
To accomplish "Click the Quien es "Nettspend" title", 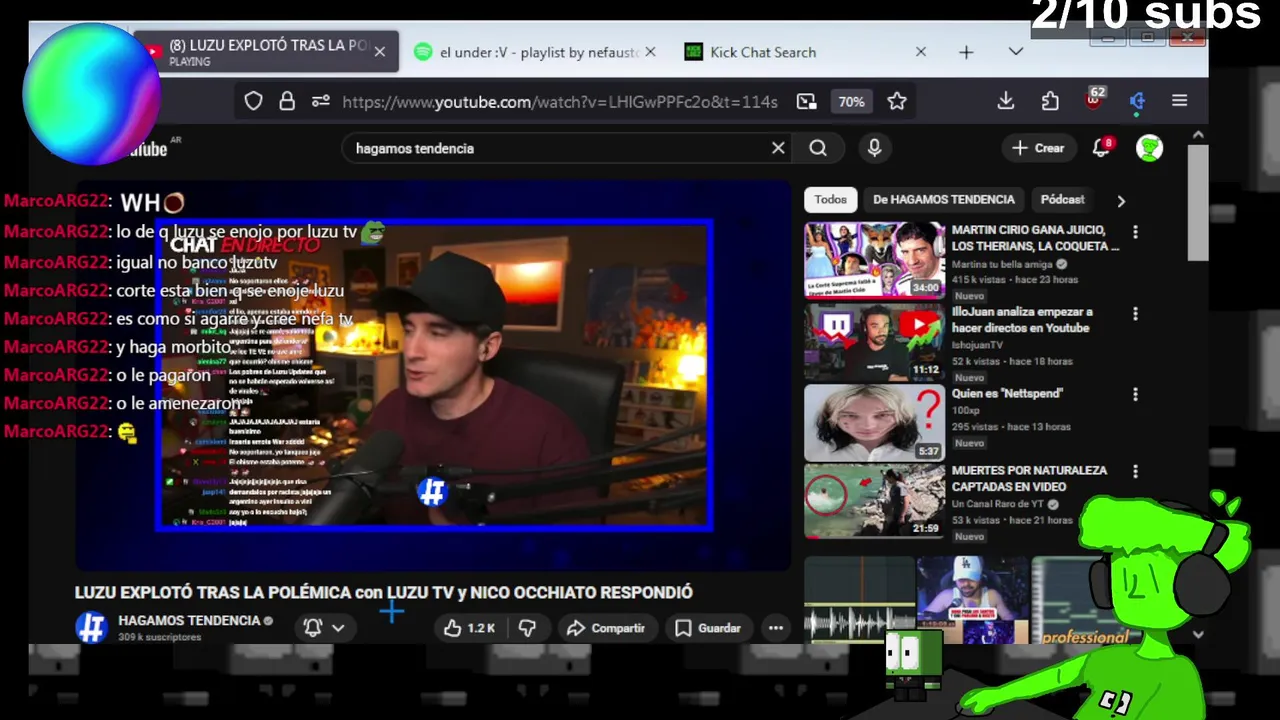I will [1007, 394].
